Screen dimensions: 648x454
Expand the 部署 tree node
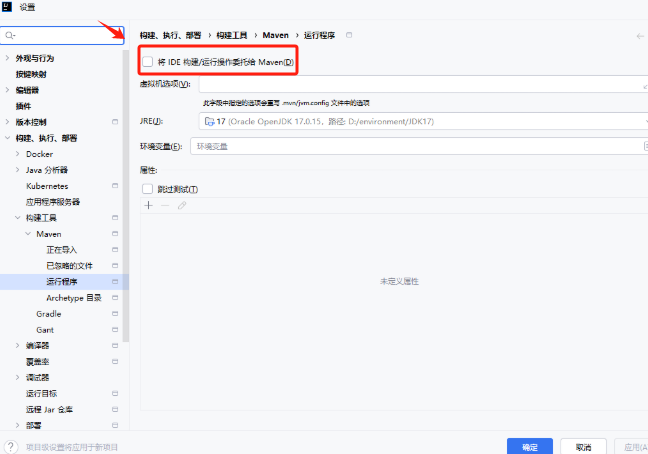pos(17,425)
